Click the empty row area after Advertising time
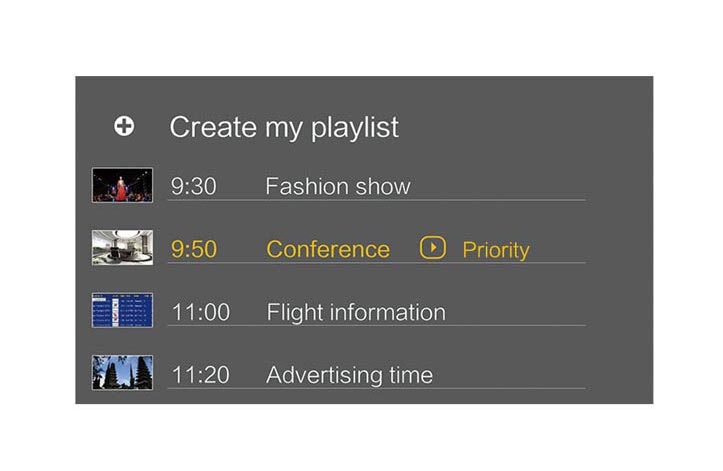 510,375
